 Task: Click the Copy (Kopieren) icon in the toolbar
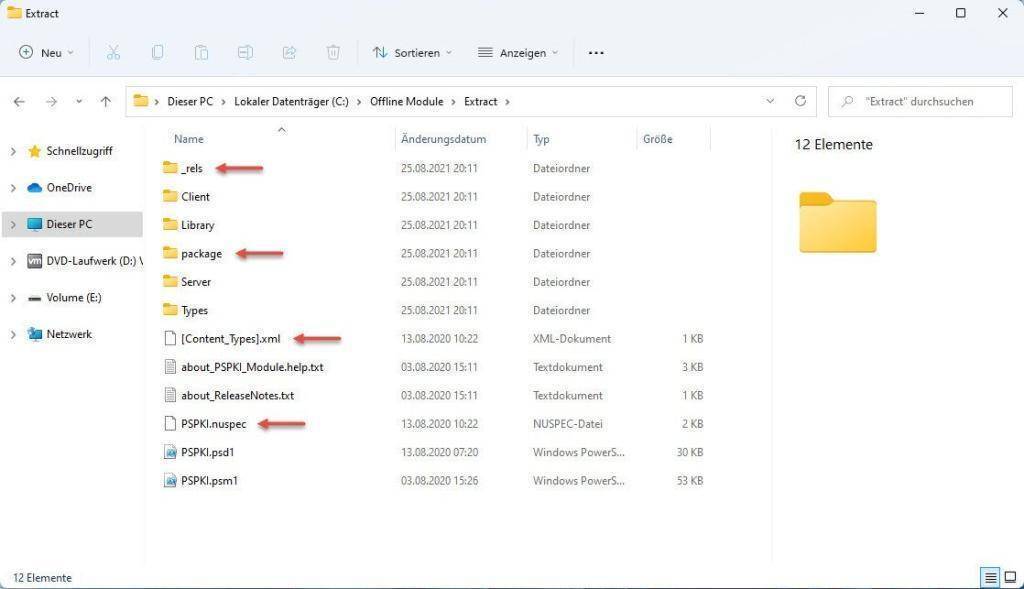(x=157, y=52)
